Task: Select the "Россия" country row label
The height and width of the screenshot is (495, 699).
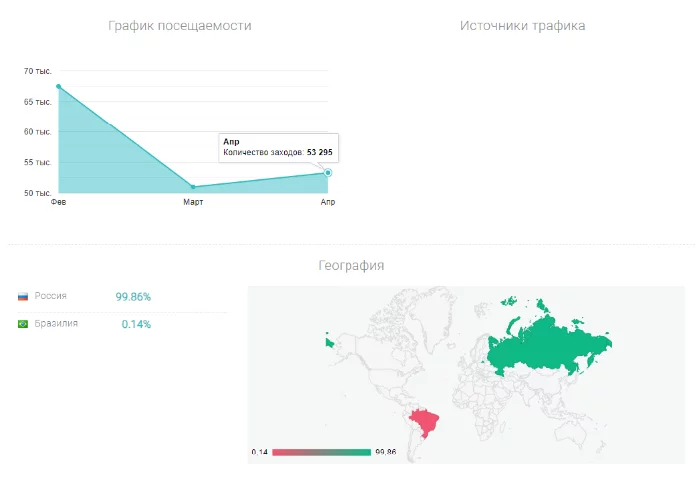Action: click(x=50, y=297)
